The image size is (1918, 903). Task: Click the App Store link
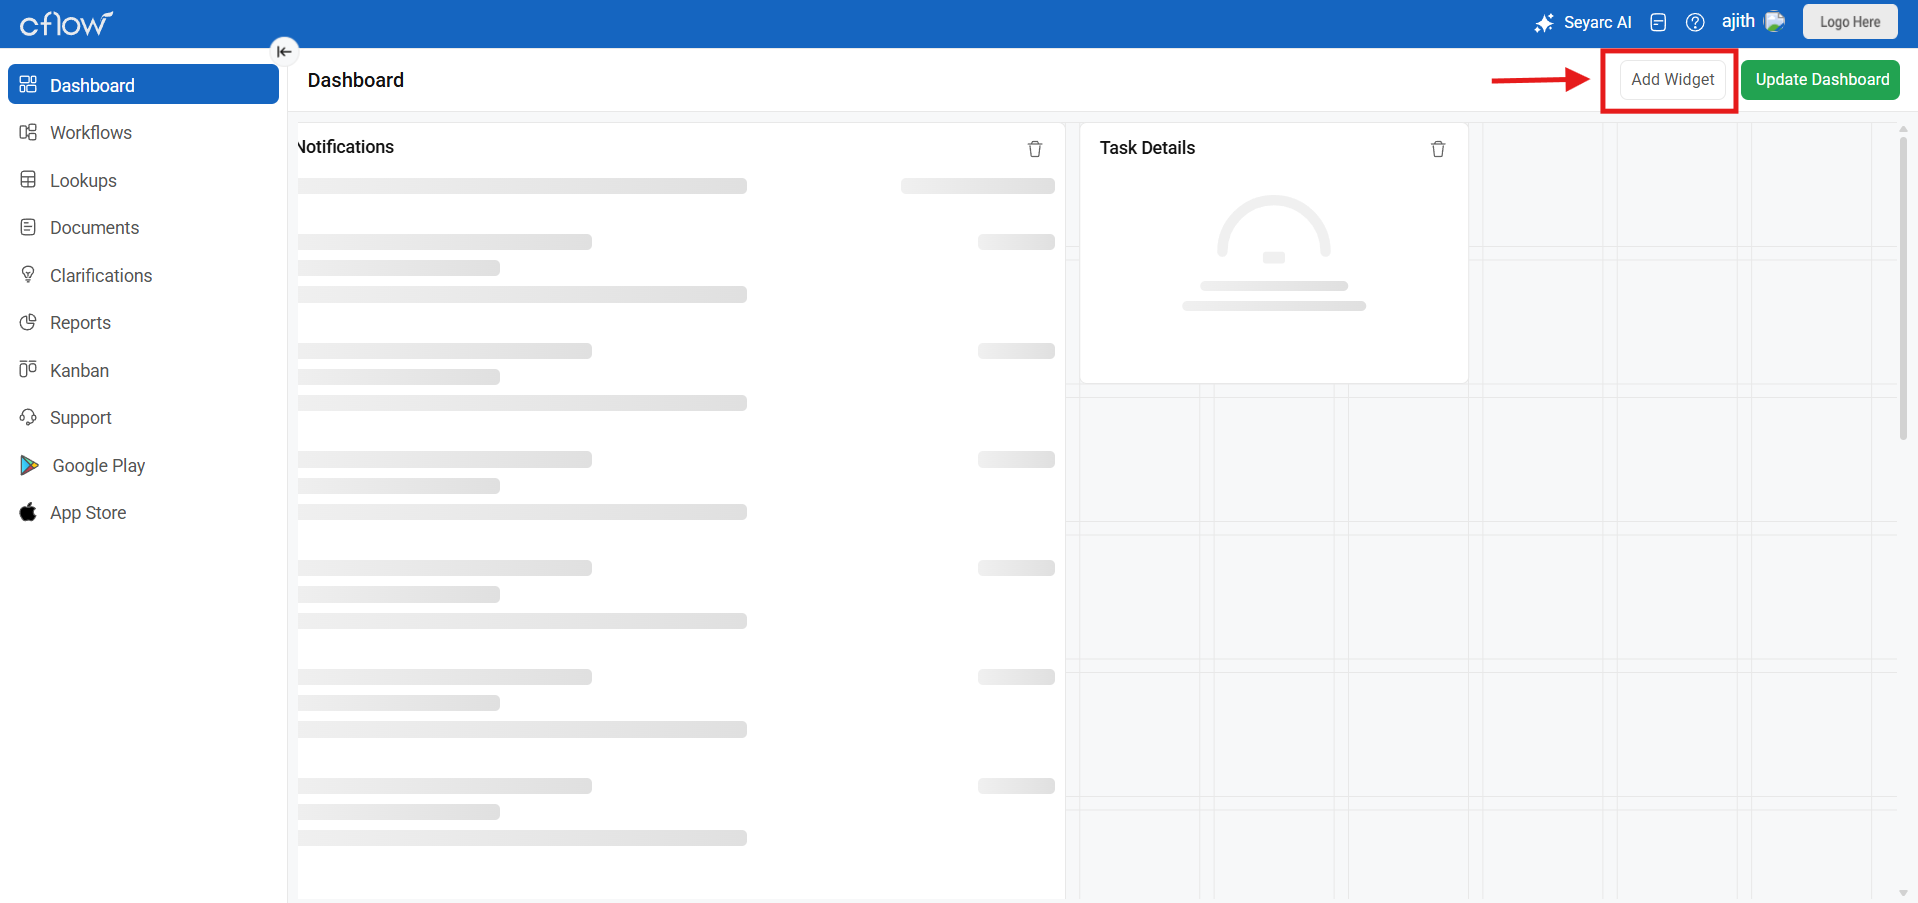click(x=88, y=513)
